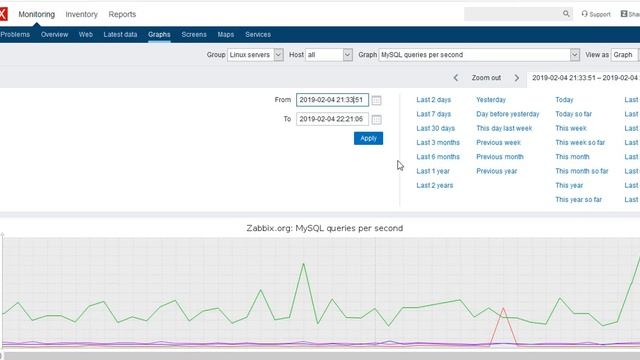Switch to the Latest data tab
Screen dimensions: 640x360
click(x=120, y=35)
